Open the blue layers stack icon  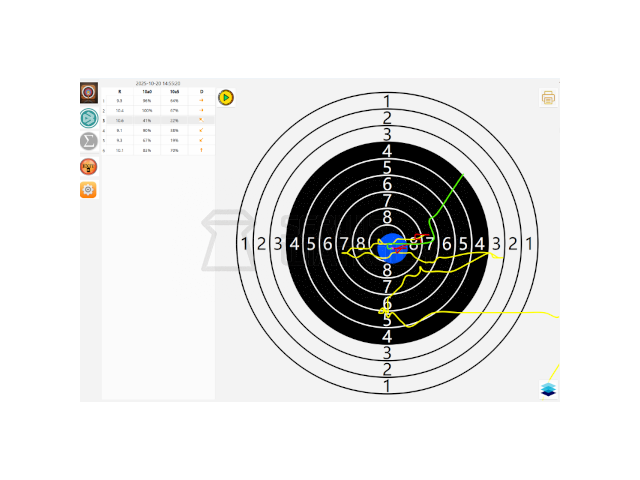click(x=548, y=389)
